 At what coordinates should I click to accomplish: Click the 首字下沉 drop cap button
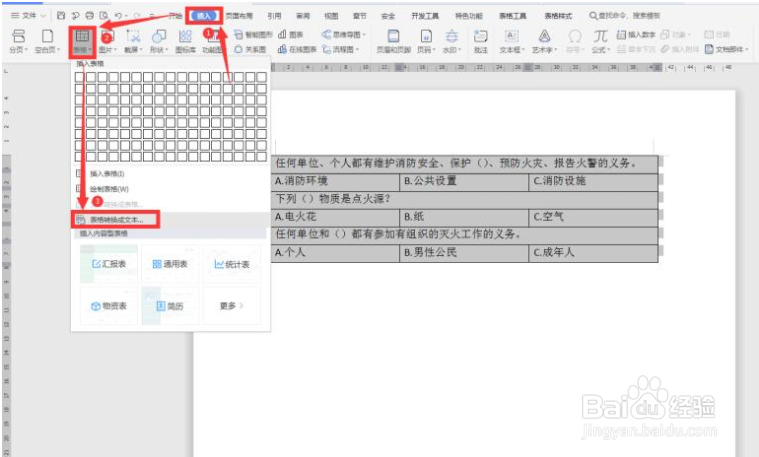click(x=636, y=49)
